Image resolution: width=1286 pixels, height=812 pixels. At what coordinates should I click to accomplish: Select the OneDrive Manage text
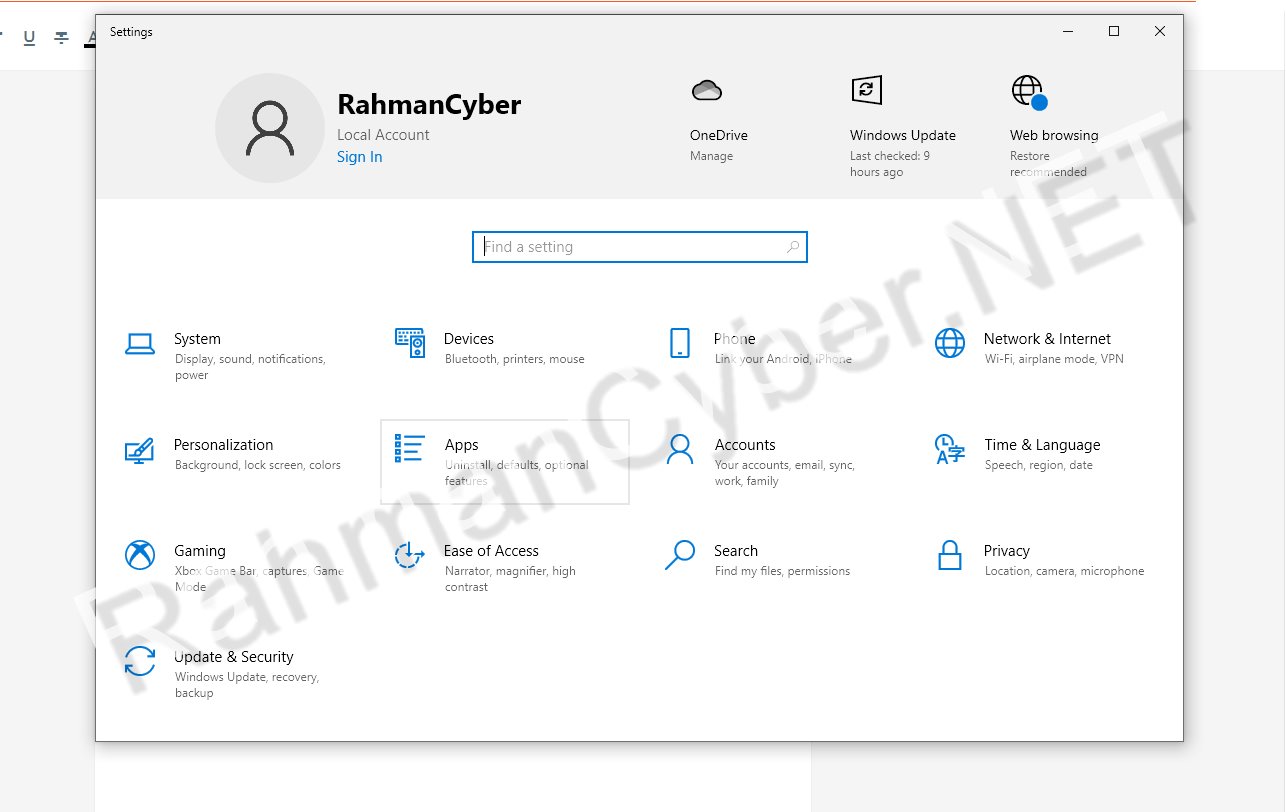(711, 156)
